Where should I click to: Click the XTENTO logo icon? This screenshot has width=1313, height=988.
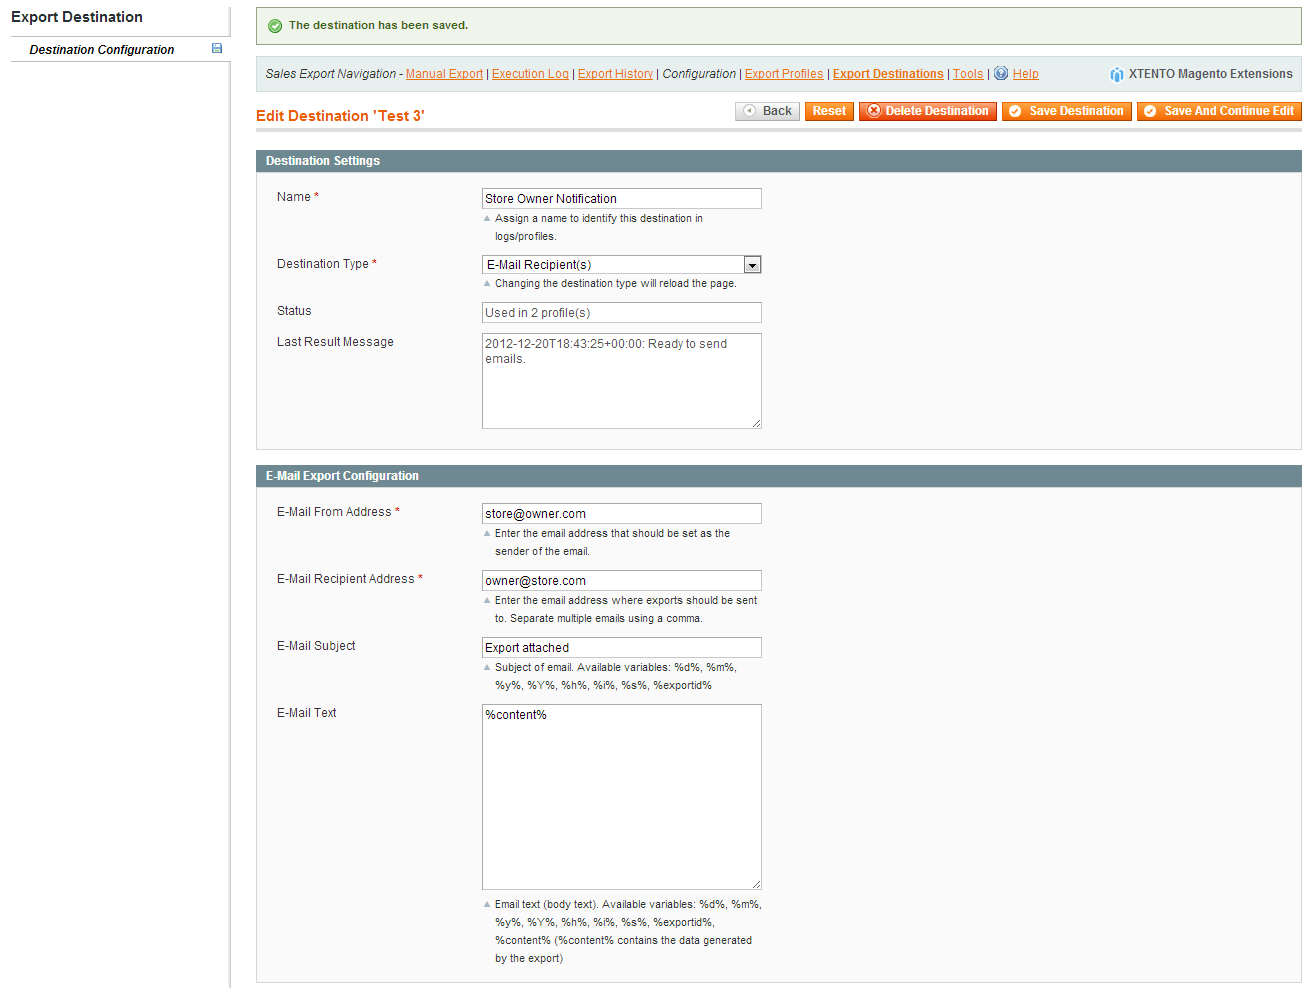point(1116,74)
